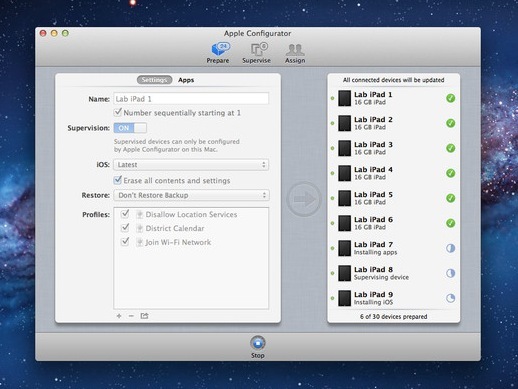The height and width of the screenshot is (389, 518).
Task: Click the Supervising device status text
Action: pyautogui.click(x=381, y=277)
